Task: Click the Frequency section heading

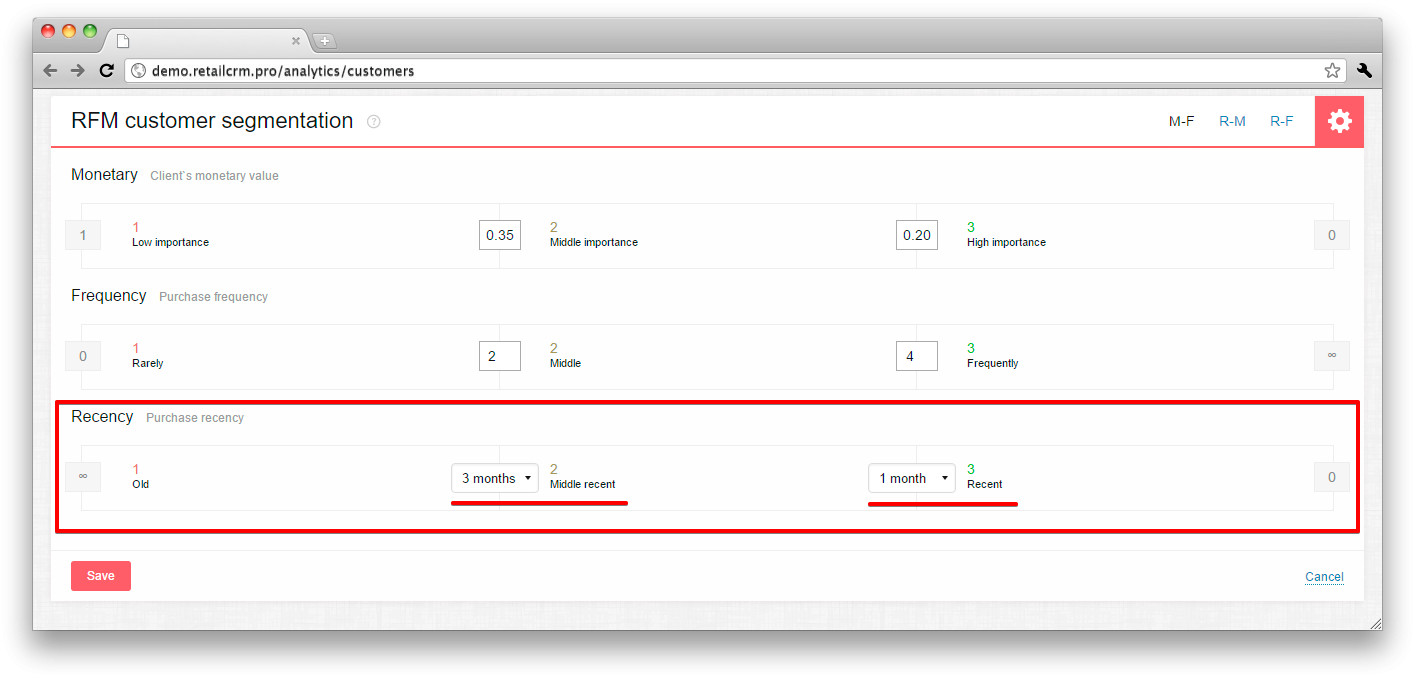Action: (109, 296)
